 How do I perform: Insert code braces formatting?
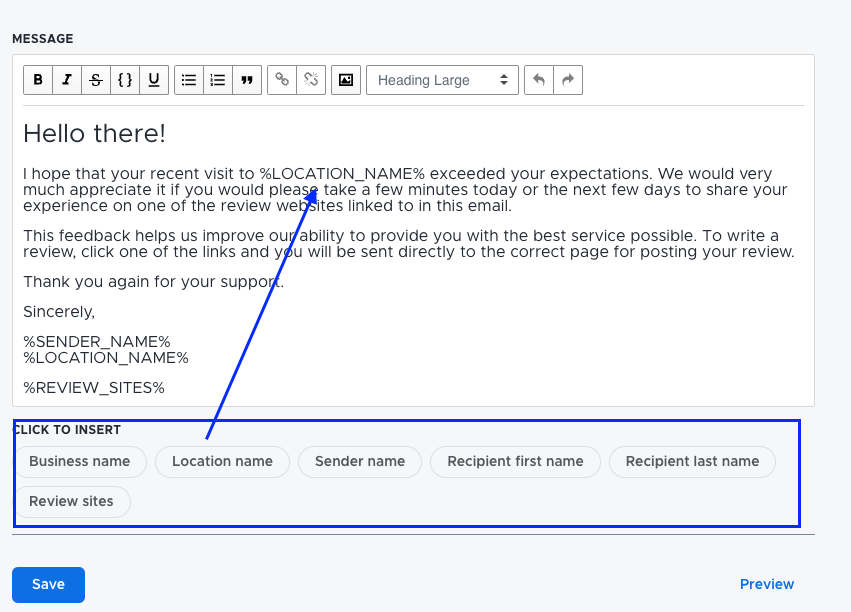click(125, 80)
